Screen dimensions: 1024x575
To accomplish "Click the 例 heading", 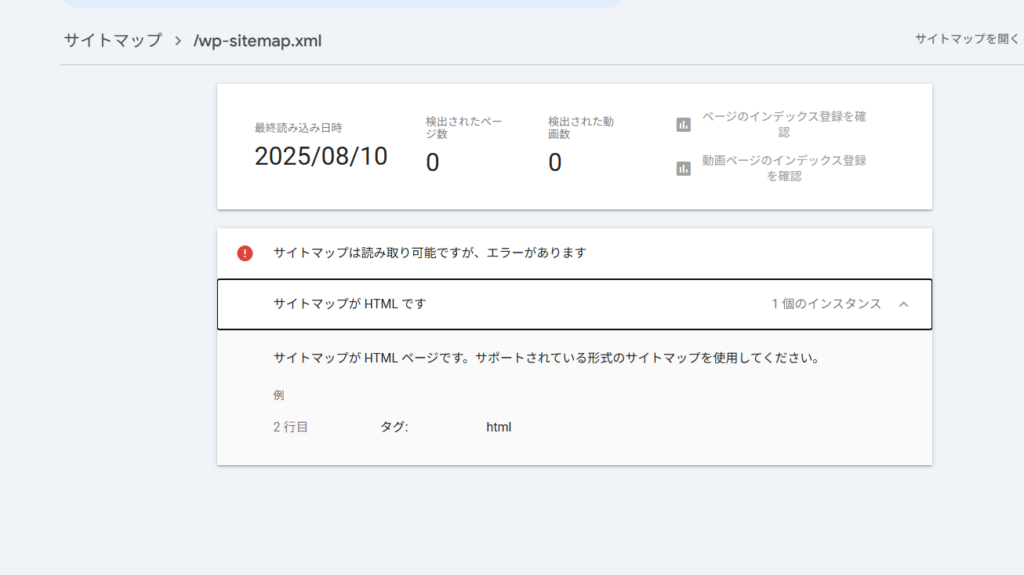I will [x=279, y=395].
